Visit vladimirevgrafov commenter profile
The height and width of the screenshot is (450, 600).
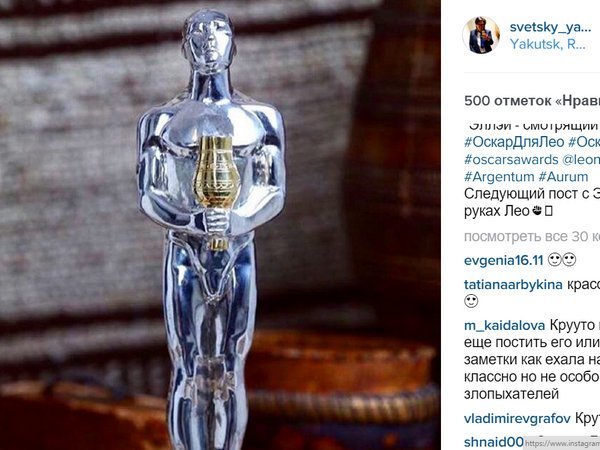click(517, 419)
